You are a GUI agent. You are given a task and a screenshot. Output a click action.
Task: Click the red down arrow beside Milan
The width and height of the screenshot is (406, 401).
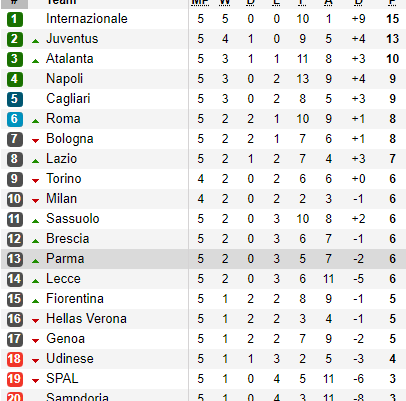(35, 201)
